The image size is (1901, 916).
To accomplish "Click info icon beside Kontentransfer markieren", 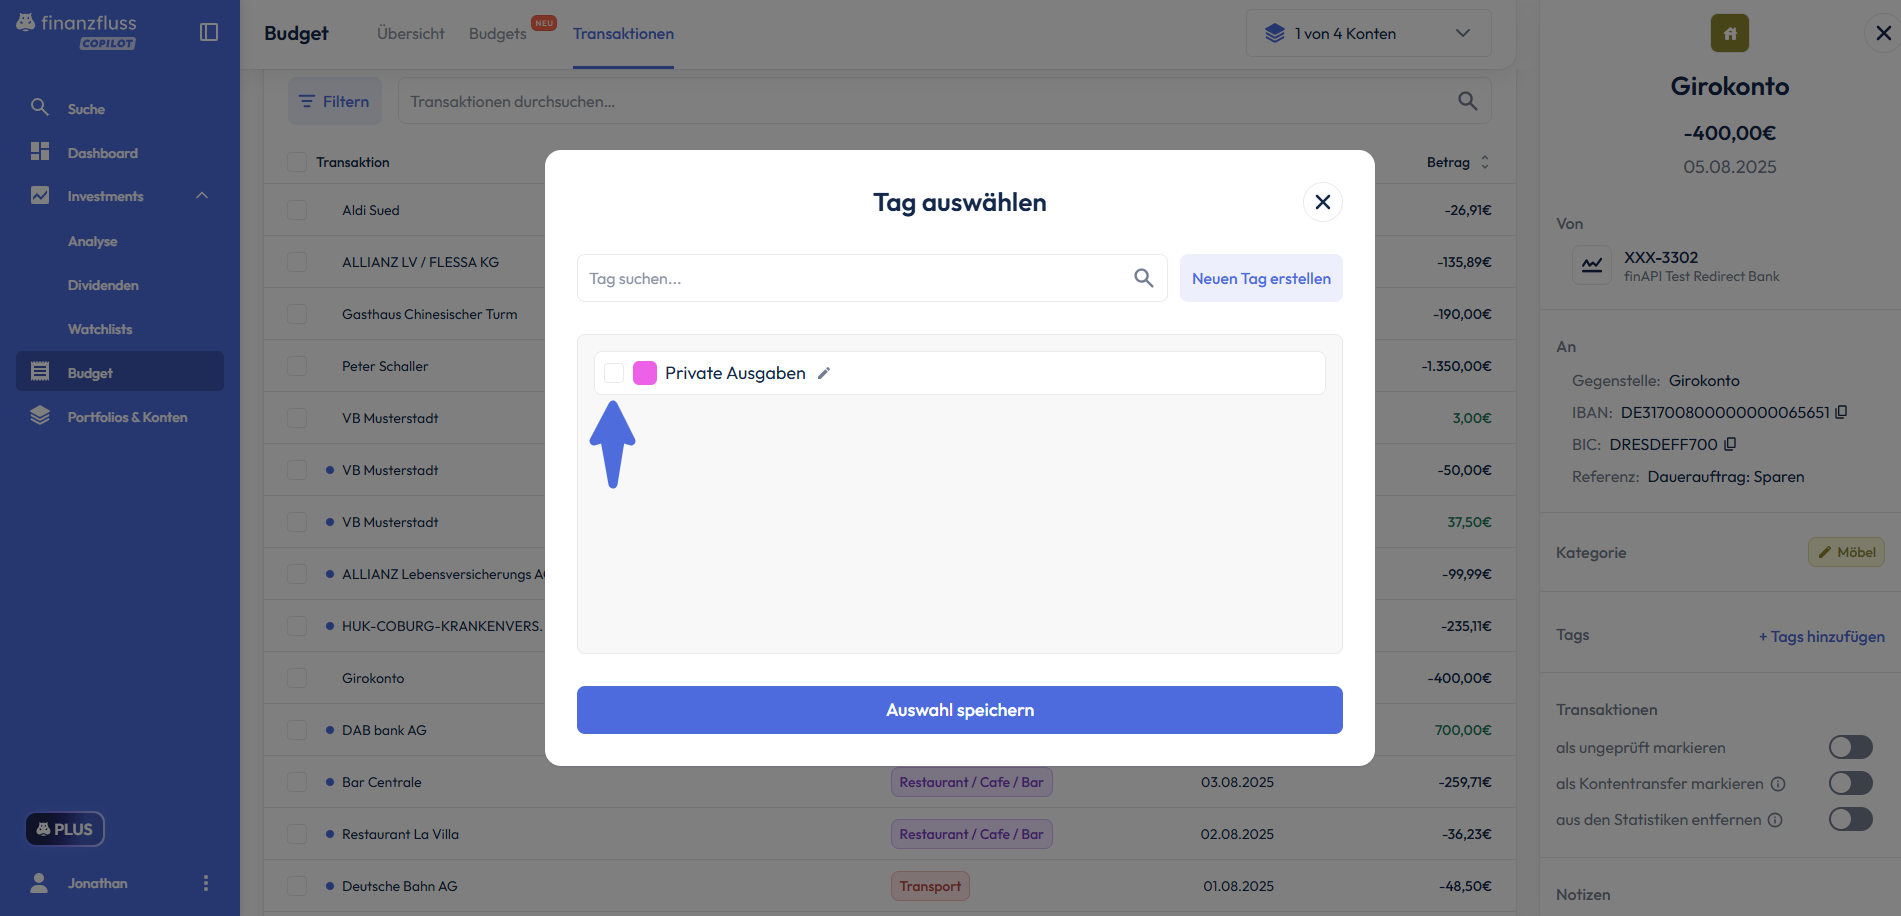I will 1778,784.
